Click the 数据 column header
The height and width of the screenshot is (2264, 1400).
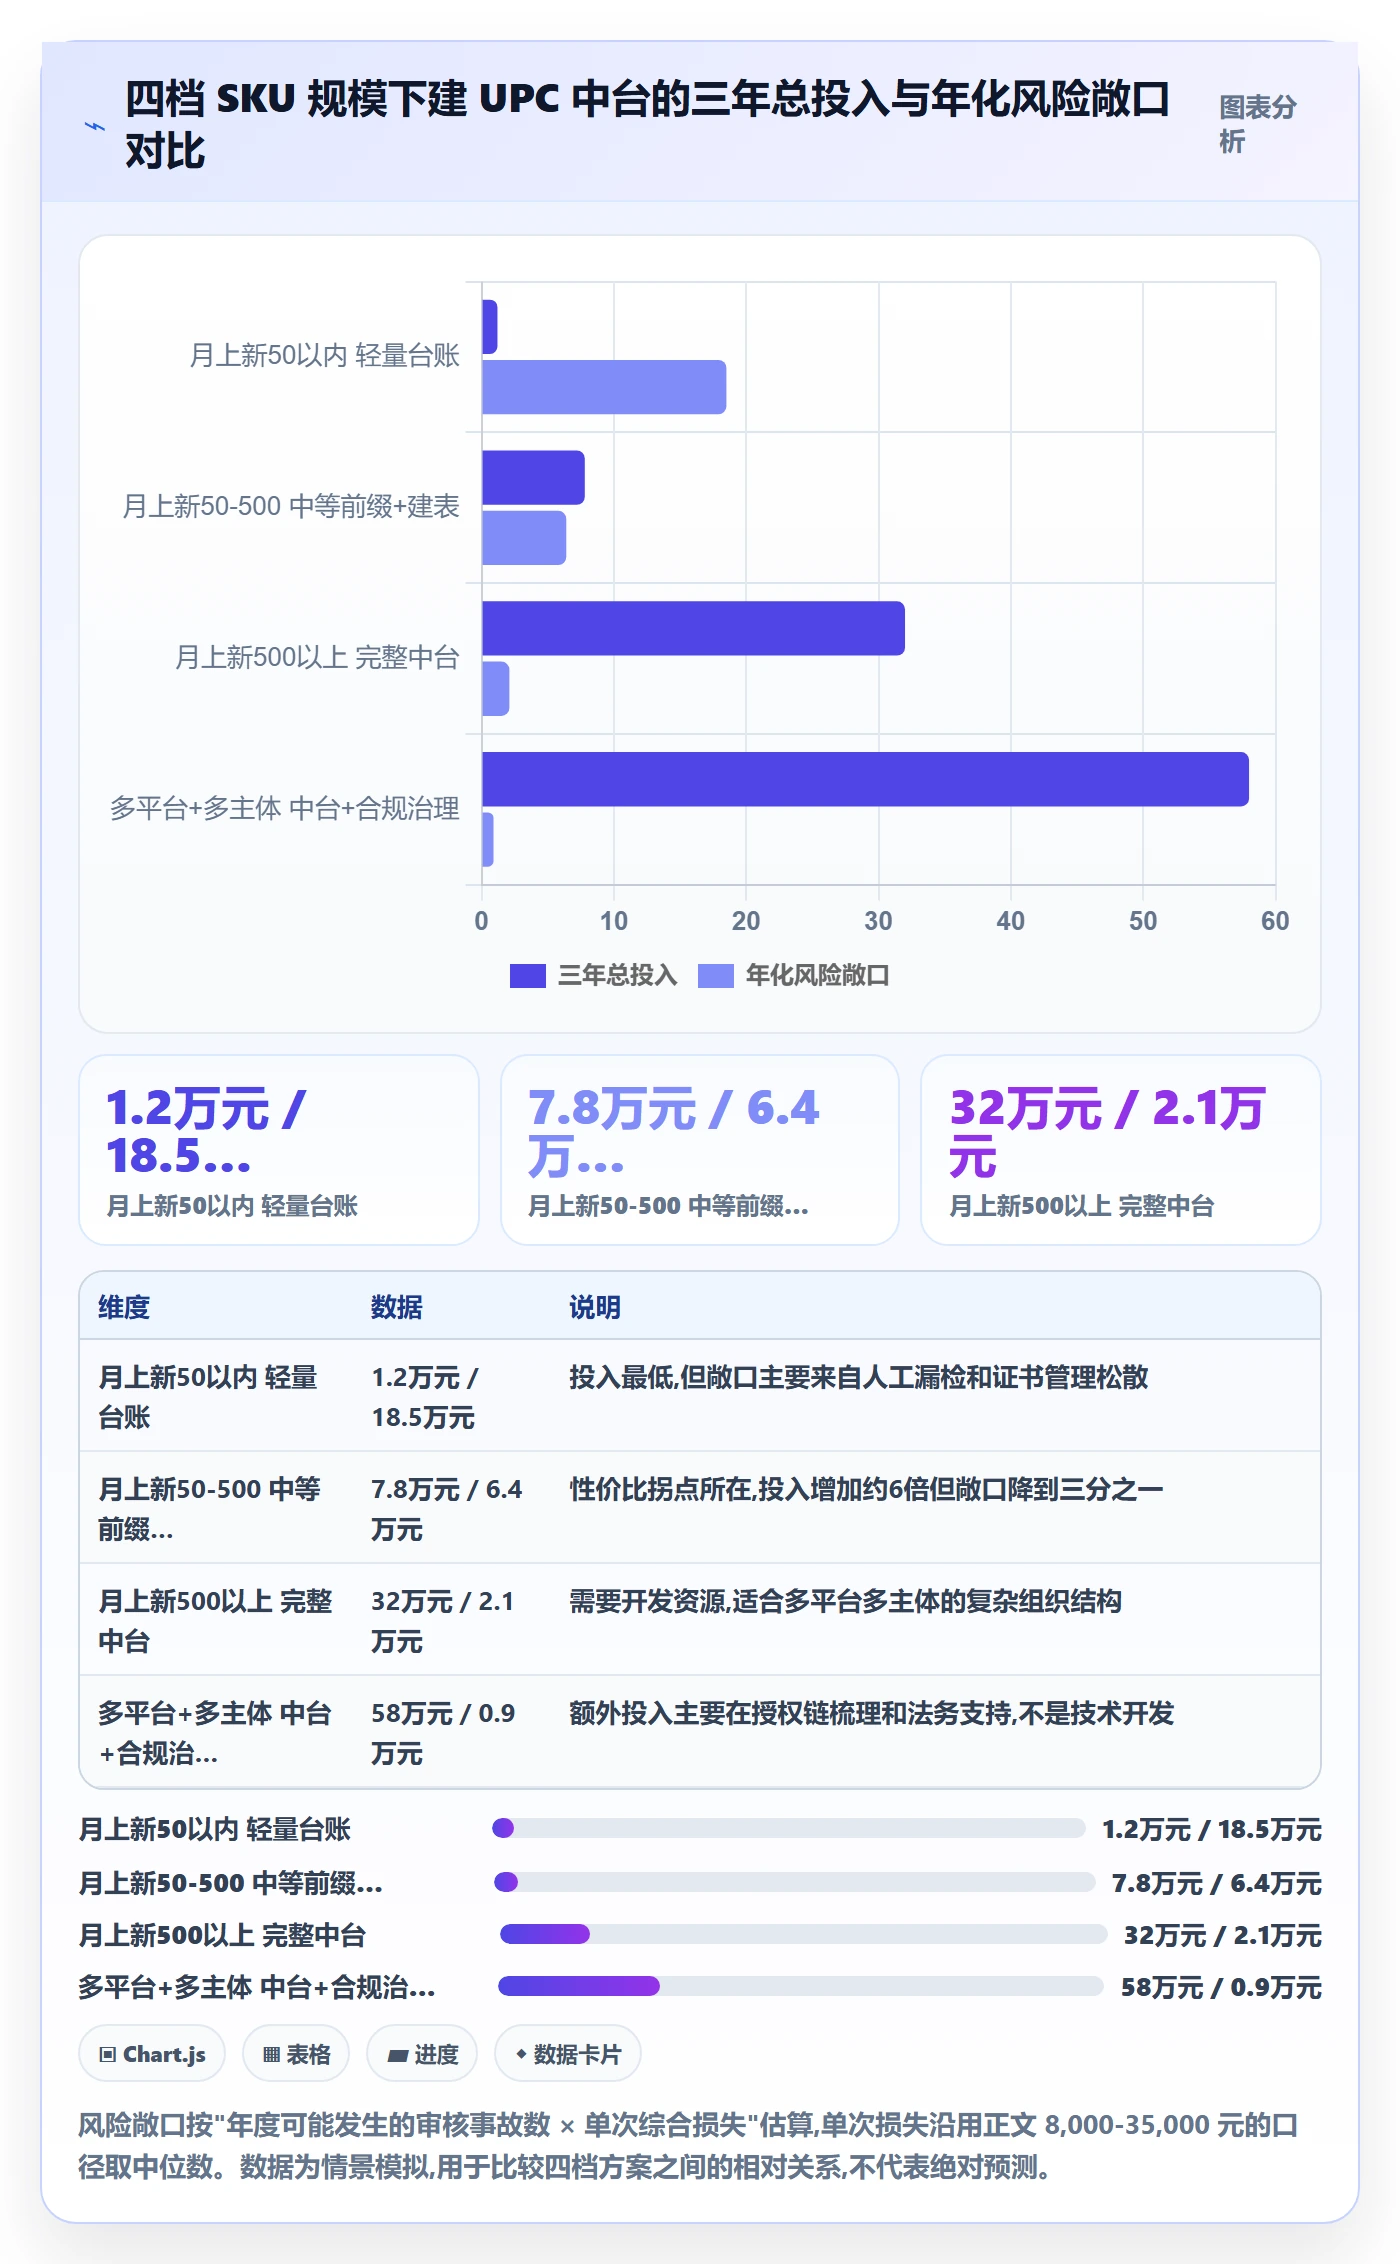tap(397, 1307)
